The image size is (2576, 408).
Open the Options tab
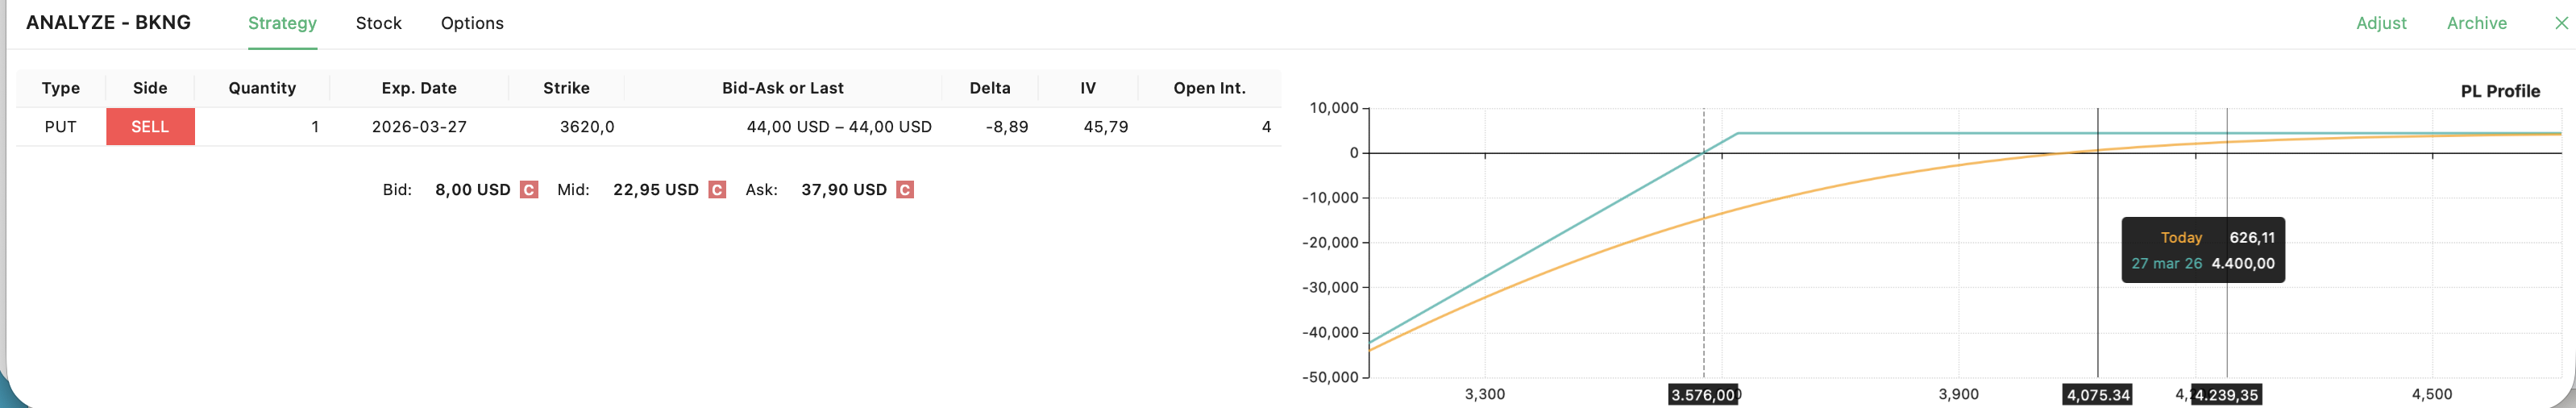coord(472,23)
